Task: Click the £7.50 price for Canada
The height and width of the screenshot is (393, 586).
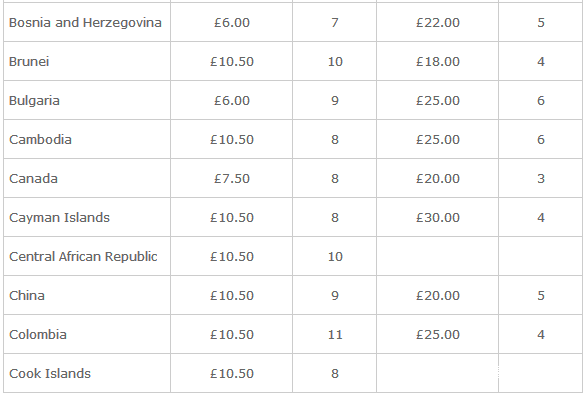Action: point(232,179)
